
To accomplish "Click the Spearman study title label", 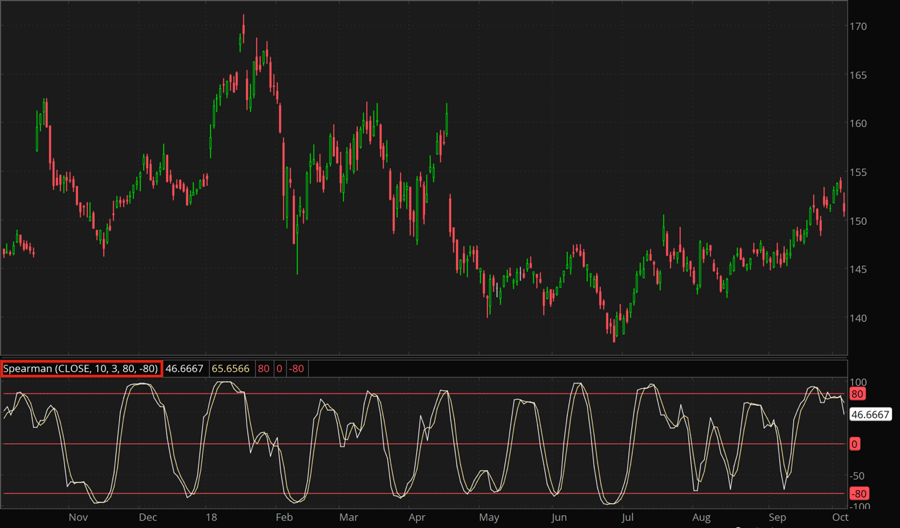I will pos(80,369).
